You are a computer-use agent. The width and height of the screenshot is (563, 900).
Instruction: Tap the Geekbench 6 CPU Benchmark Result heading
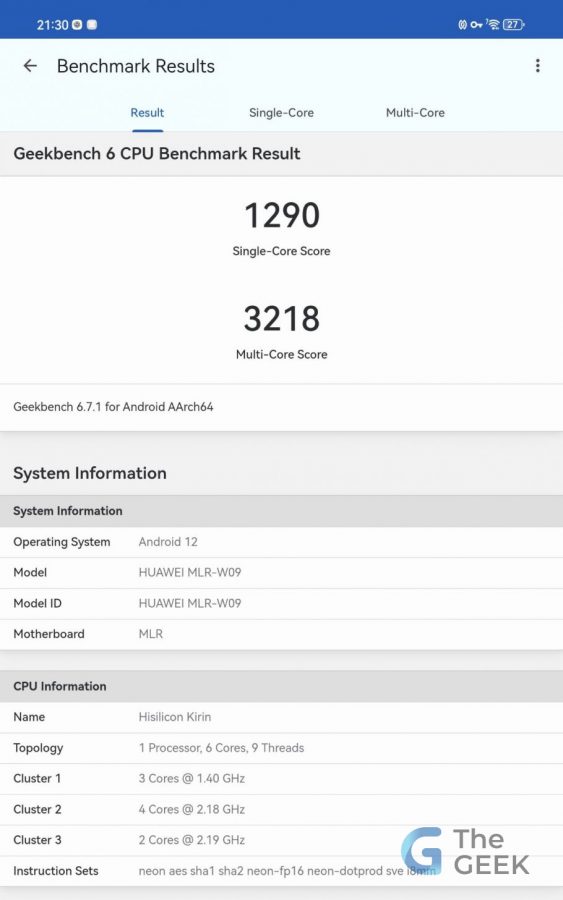157,154
